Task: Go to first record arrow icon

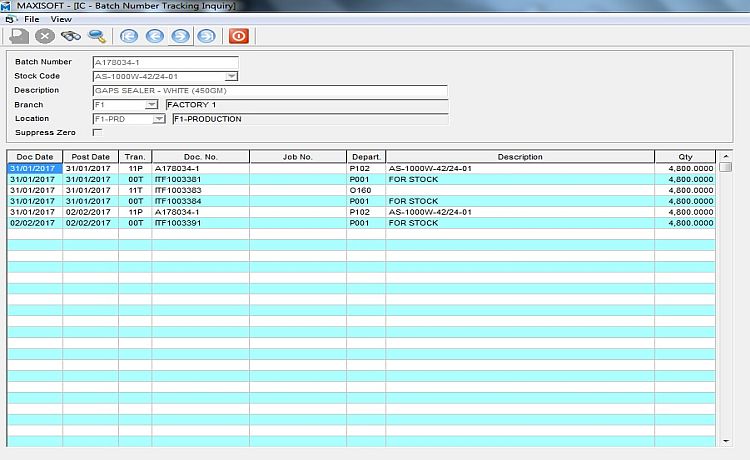Action: [x=129, y=36]
